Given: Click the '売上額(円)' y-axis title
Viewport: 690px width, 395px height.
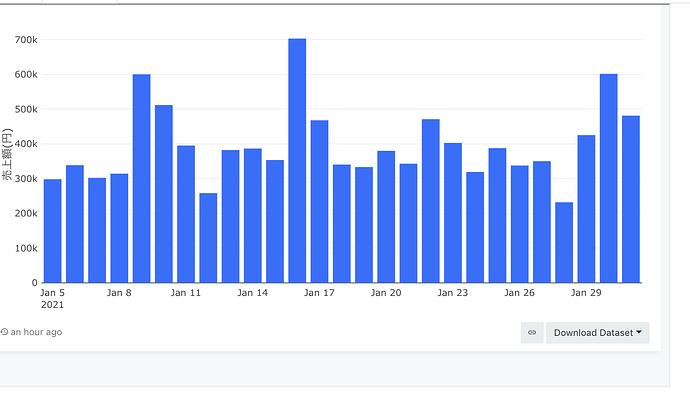Looking at the screenshot, I should pos(7,154).
